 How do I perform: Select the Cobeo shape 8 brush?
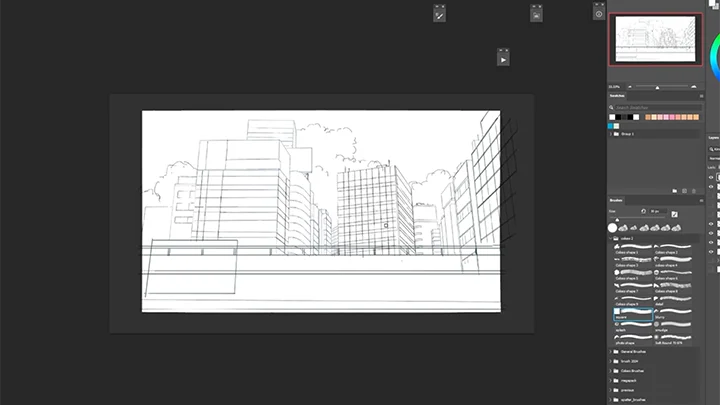tap(673, 288)
